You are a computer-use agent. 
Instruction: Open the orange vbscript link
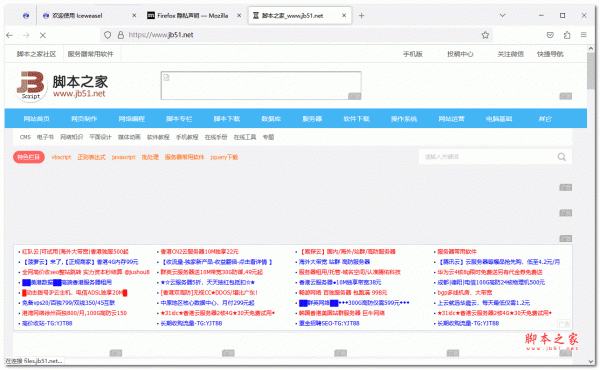click(61, 157)
